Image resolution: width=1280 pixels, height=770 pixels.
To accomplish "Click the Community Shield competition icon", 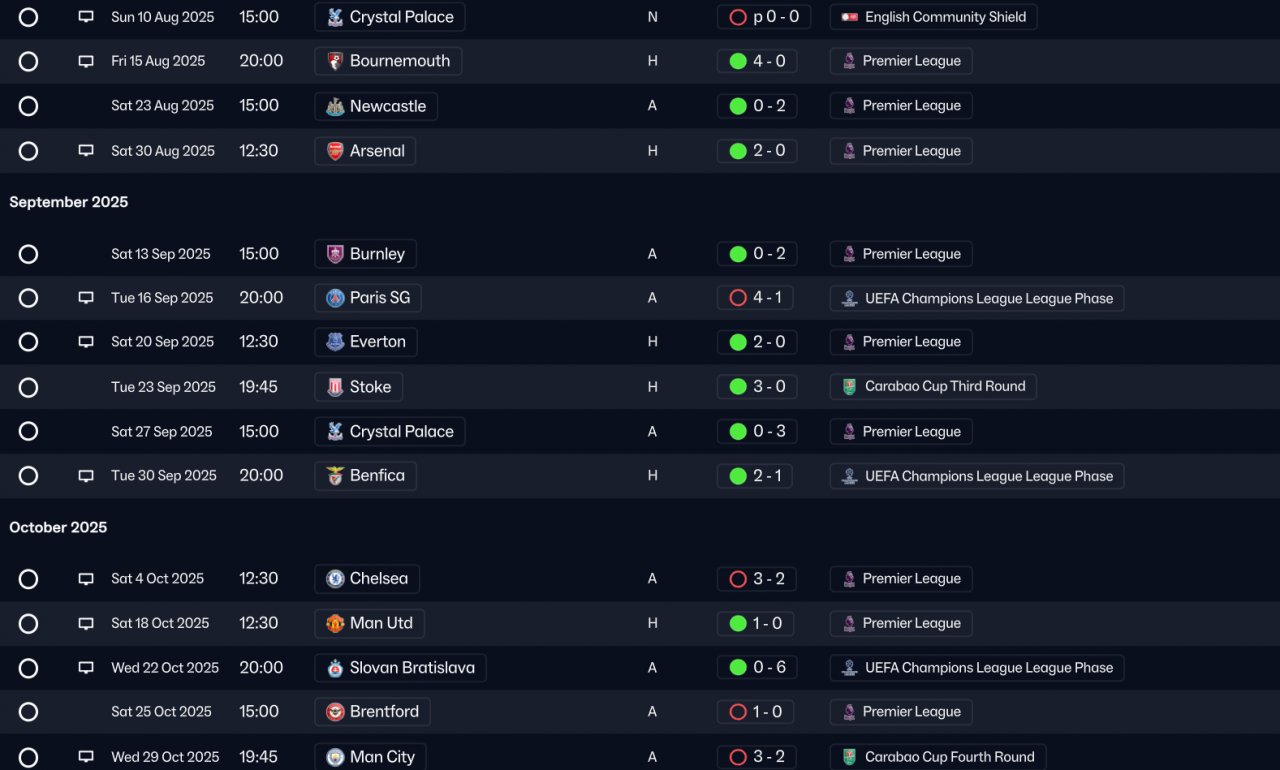I will pyautogui.click(x=849, y=17).
